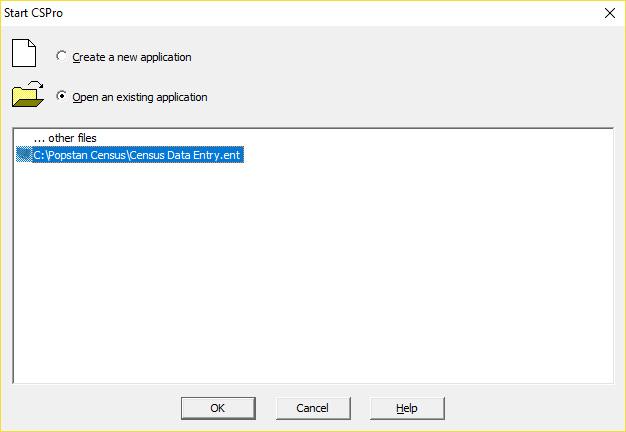Choose the "... other files" list entry
The image size is (626, 432).
65,138
